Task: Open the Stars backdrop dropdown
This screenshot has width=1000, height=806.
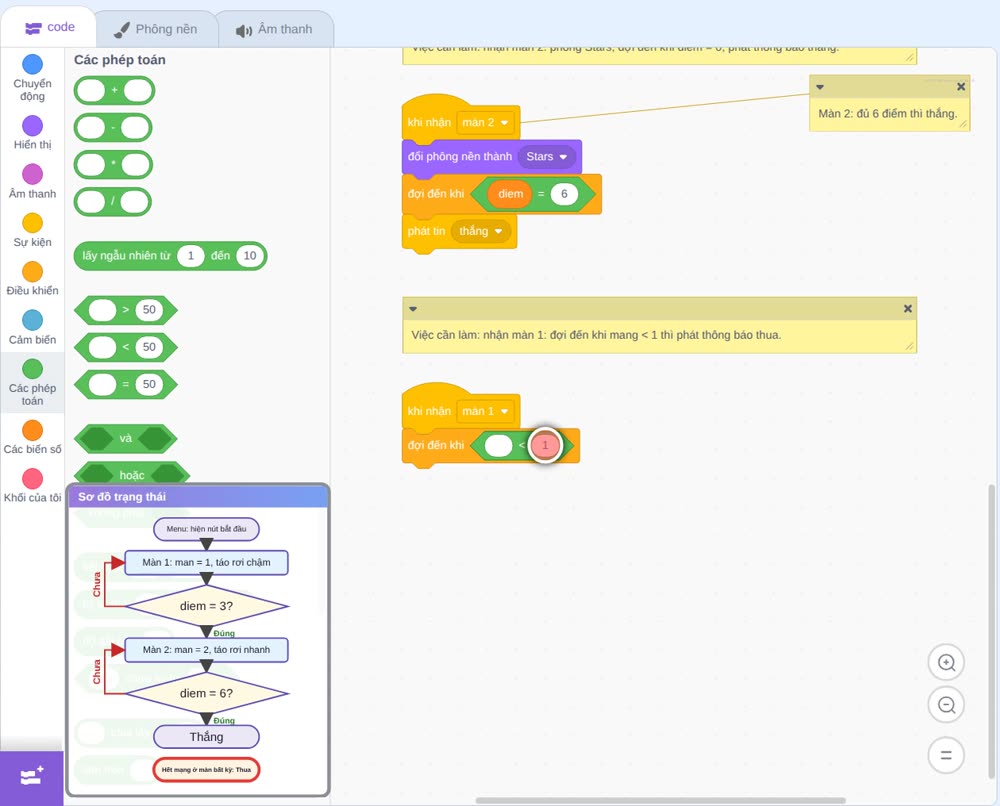Action: point(547,157)
